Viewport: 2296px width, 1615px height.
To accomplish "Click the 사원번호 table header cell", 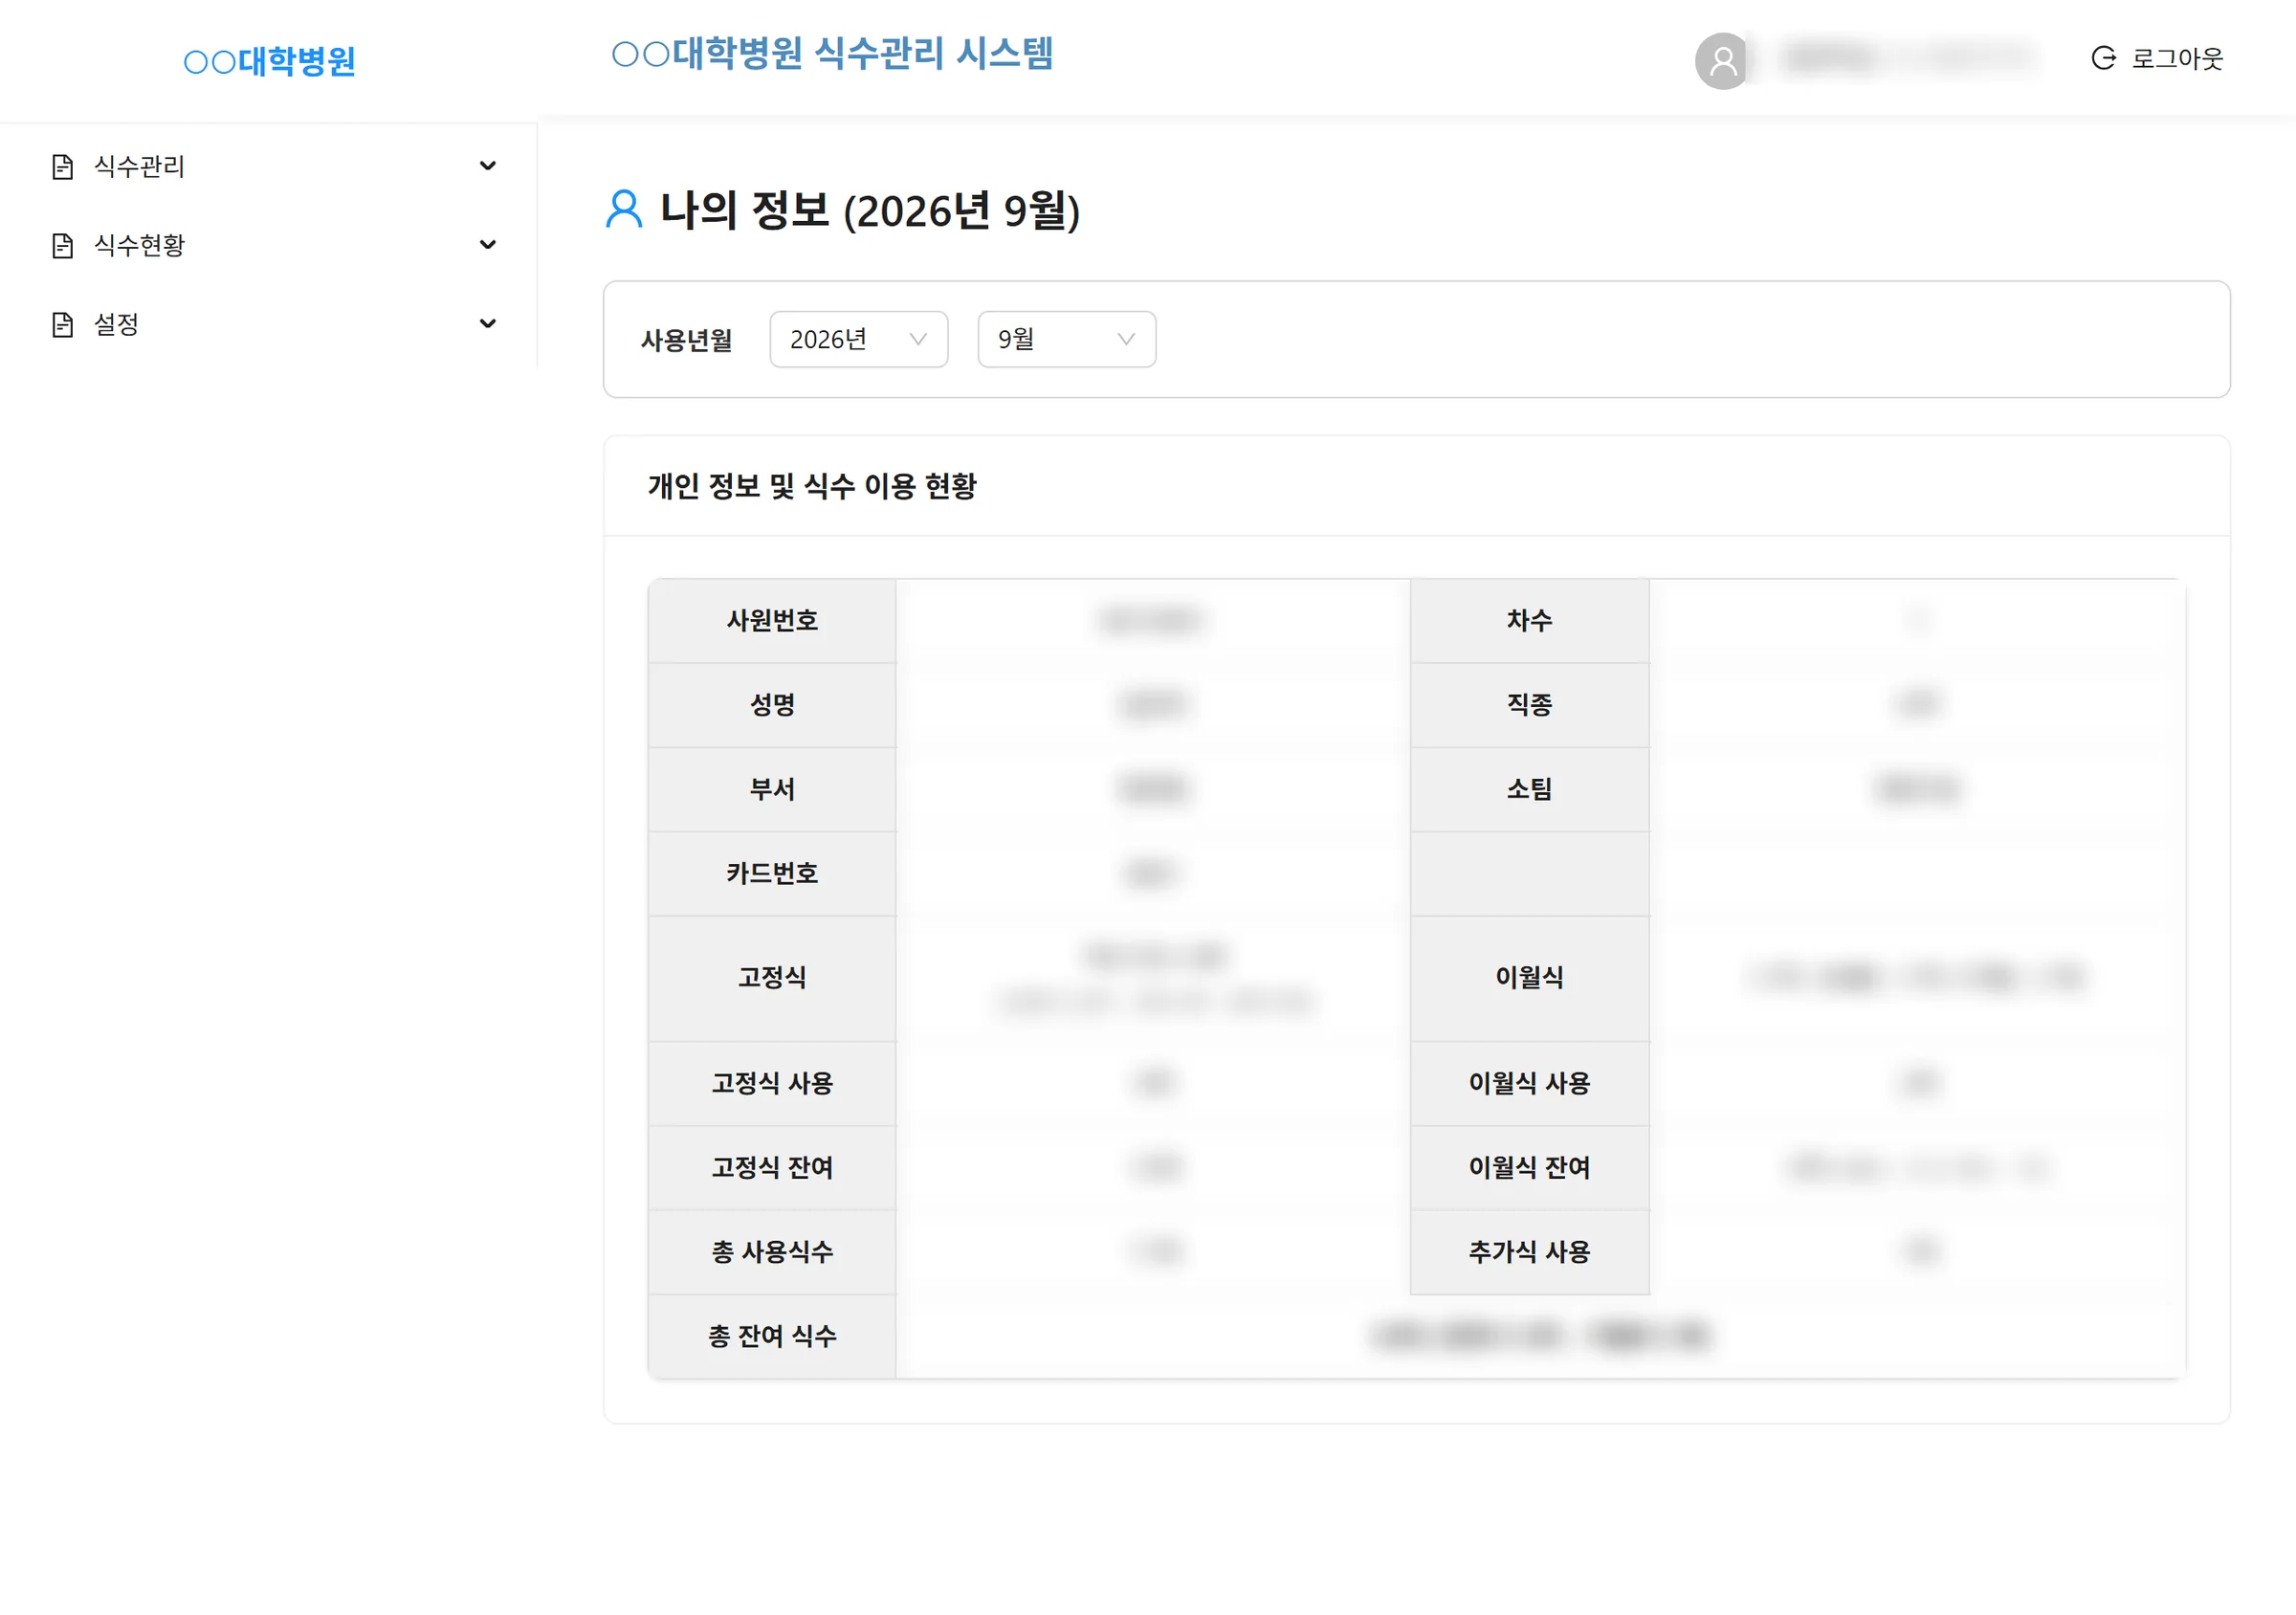I will tap(772, 621).
